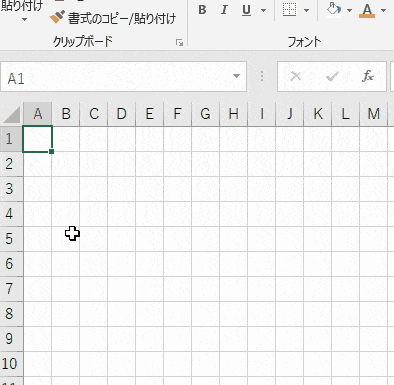Select column F header
The height and width of the screenshot is (385, 394).
[178, 114]
